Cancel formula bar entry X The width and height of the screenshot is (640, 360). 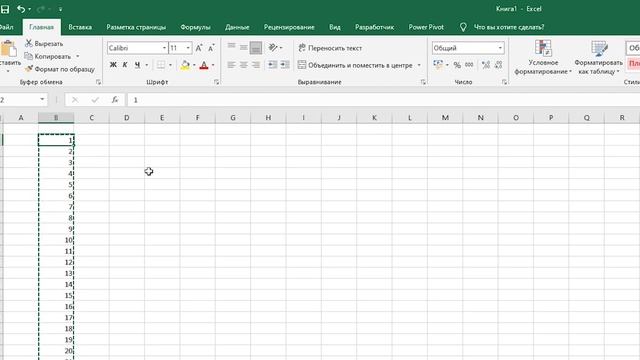point(75,100)
